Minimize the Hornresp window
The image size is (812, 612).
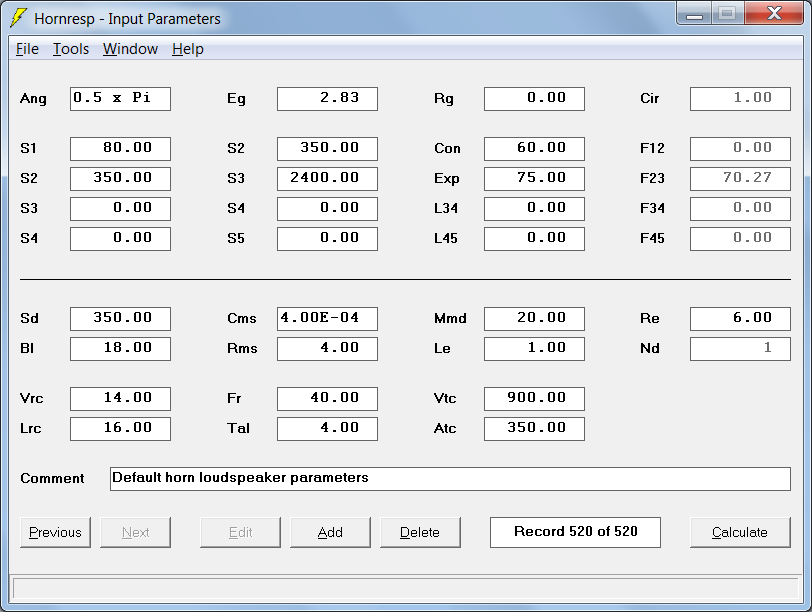pos(694,14)
